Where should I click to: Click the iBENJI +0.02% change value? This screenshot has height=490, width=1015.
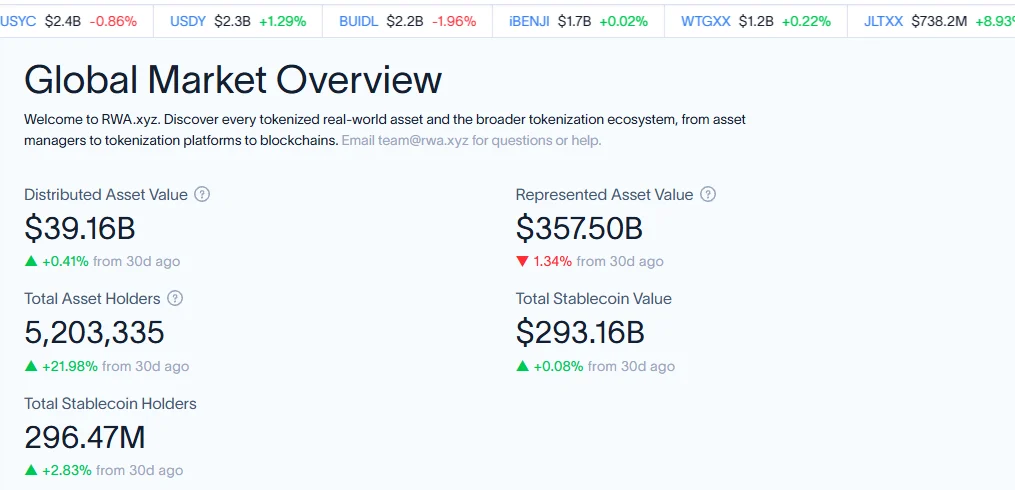623,21
